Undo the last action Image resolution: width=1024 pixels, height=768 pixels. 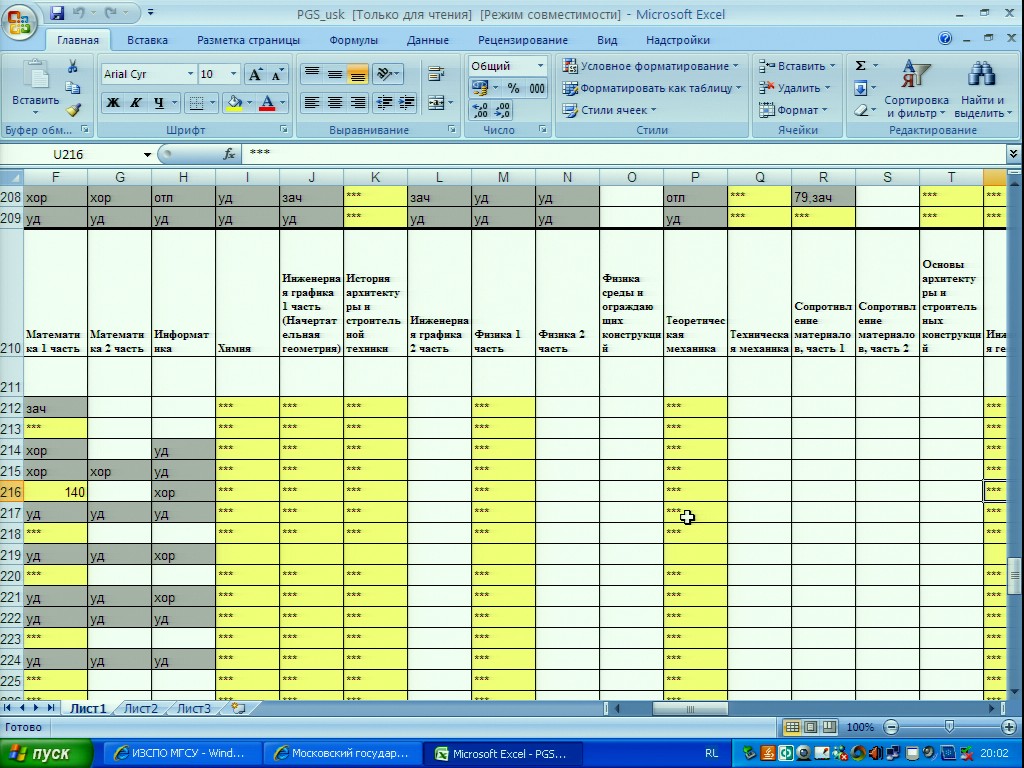coord(78,12)
